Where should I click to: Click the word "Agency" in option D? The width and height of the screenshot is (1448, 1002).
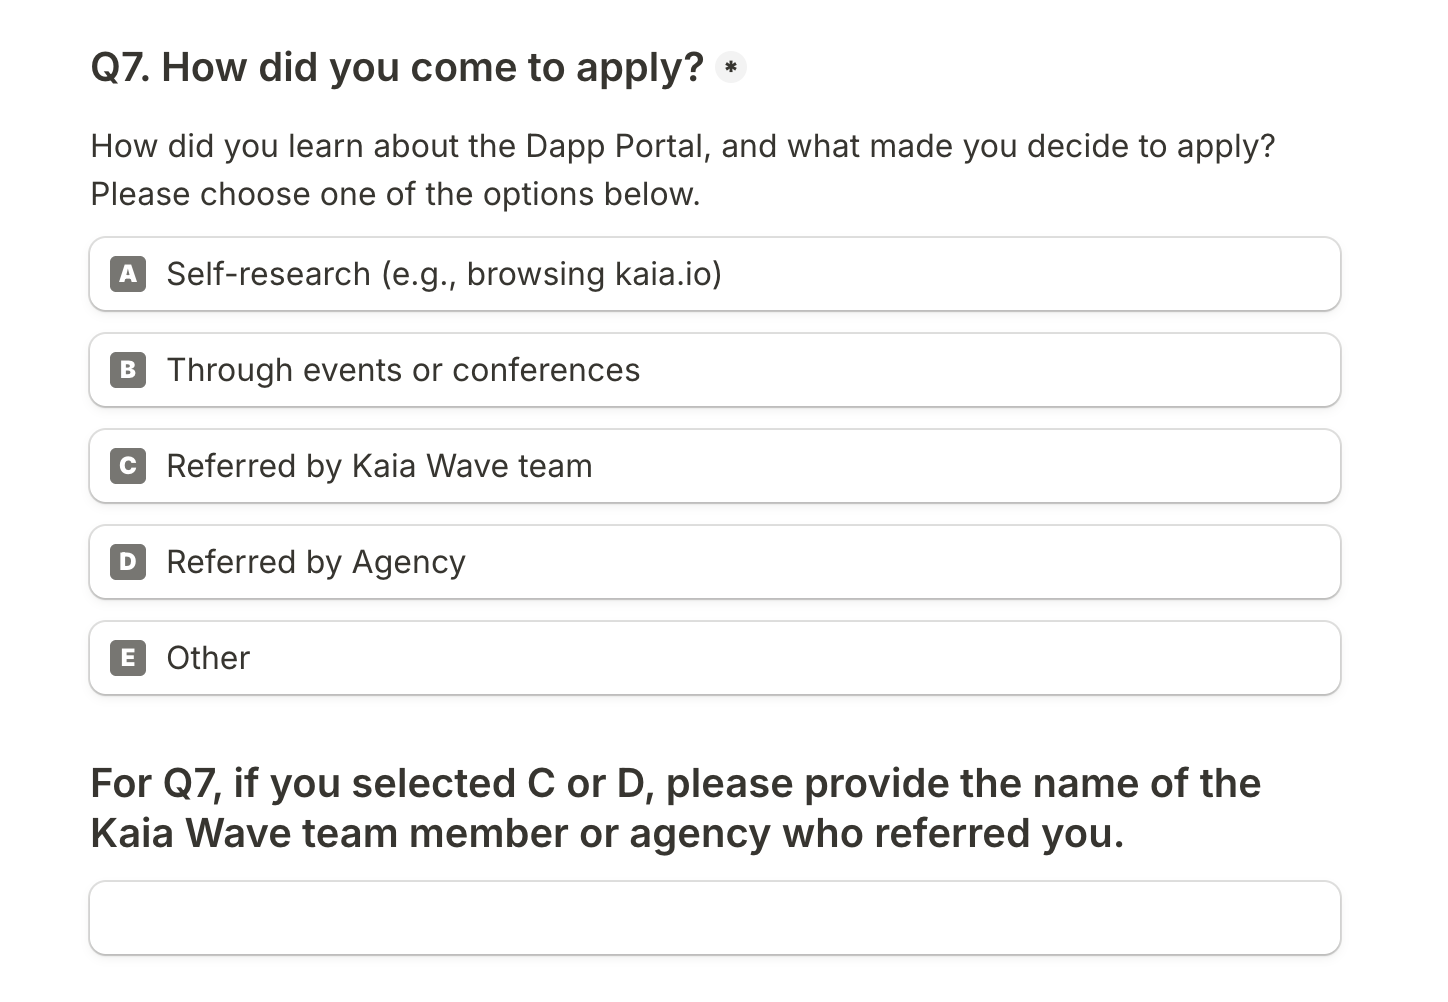point(408,563)
